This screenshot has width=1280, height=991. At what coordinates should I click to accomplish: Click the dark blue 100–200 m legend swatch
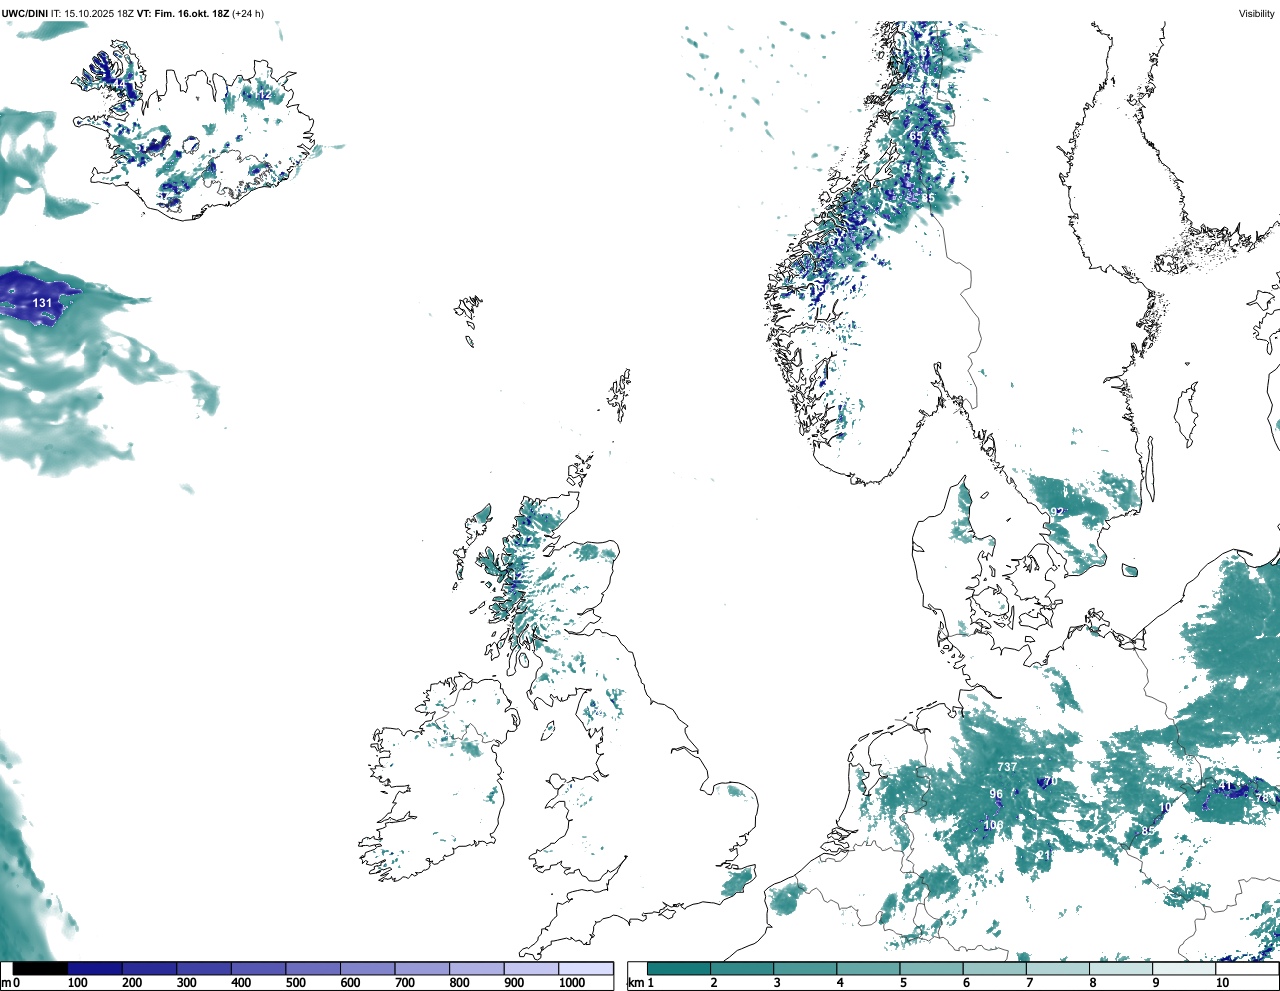coord(95,968)
